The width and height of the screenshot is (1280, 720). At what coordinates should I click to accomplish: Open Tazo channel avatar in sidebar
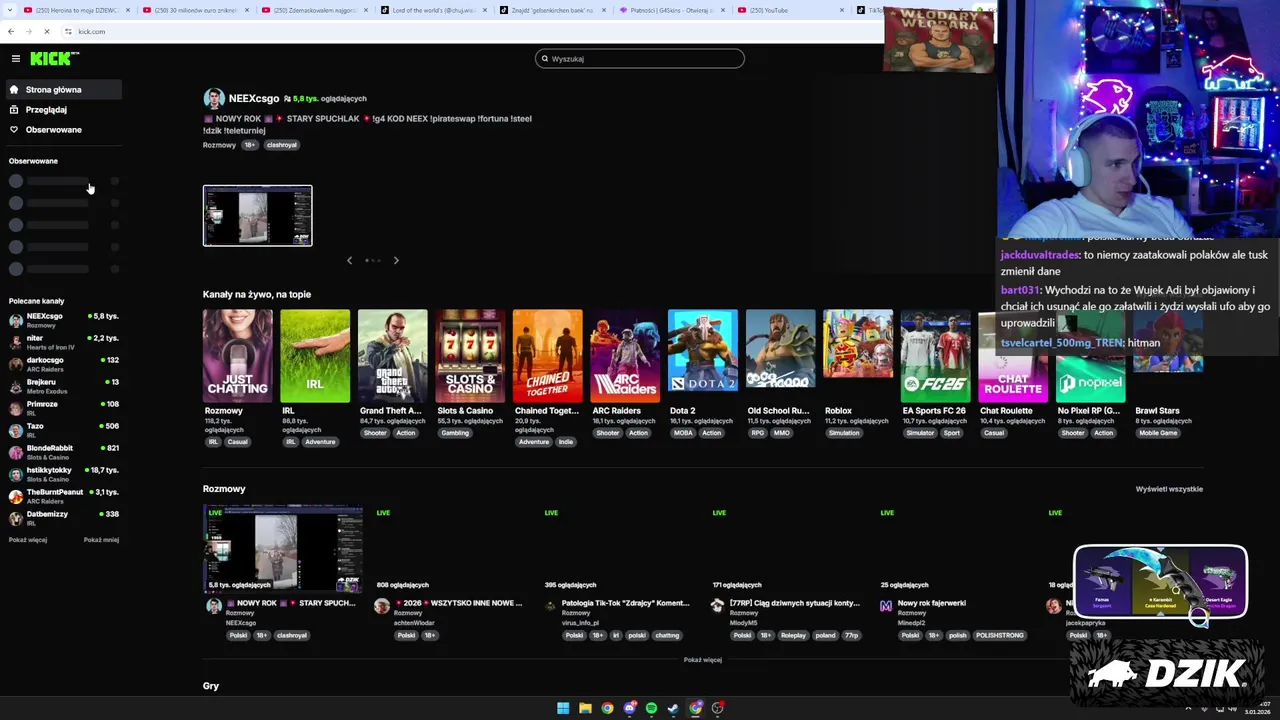pyautogui.click(x=16, y=430)
